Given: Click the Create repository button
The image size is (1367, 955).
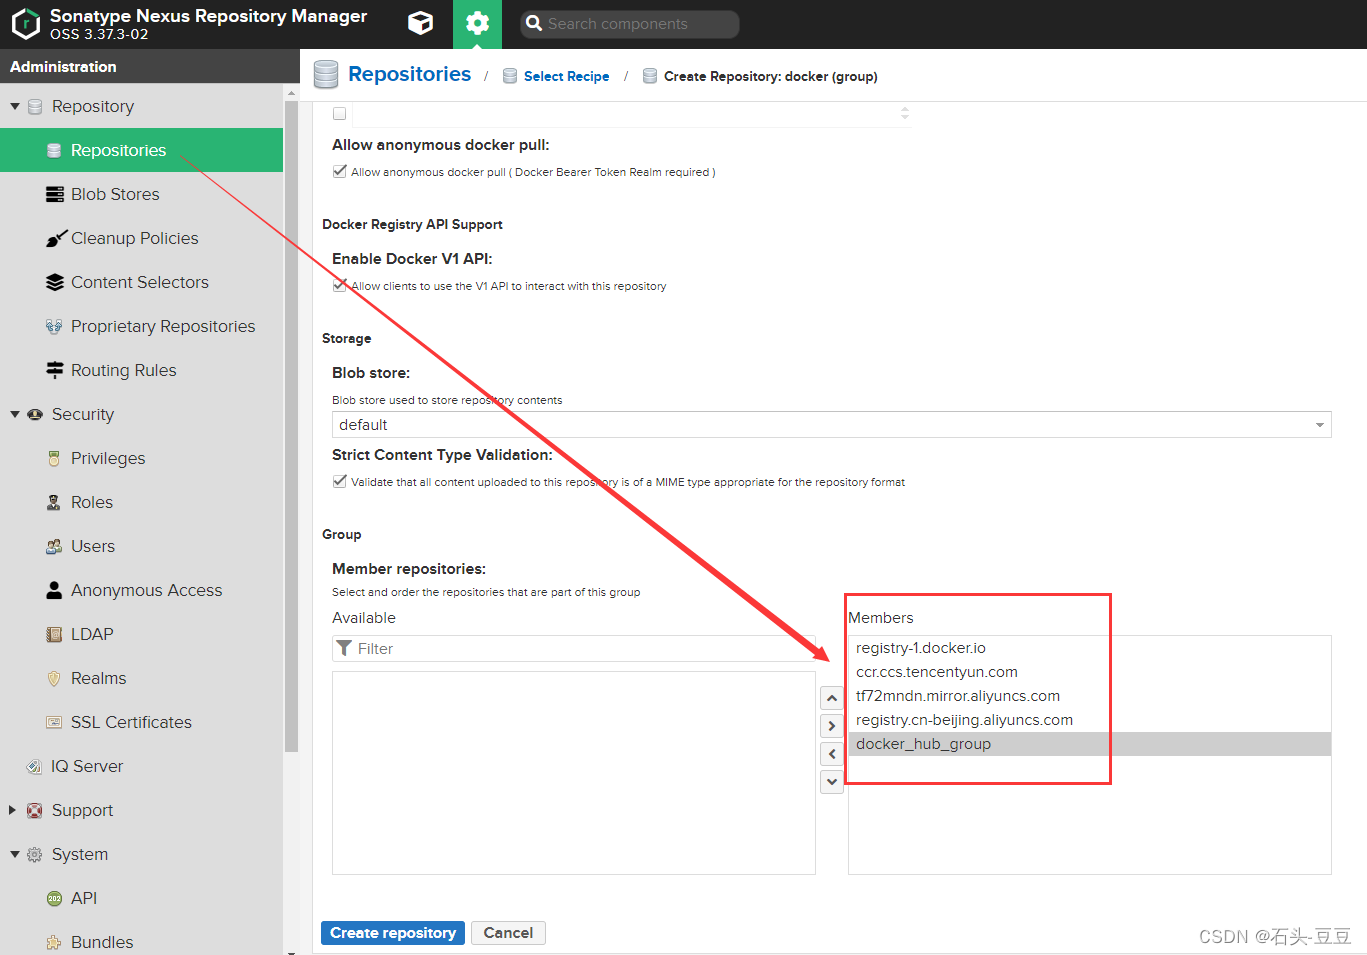Looking at the screenshot, I should 393,933.
